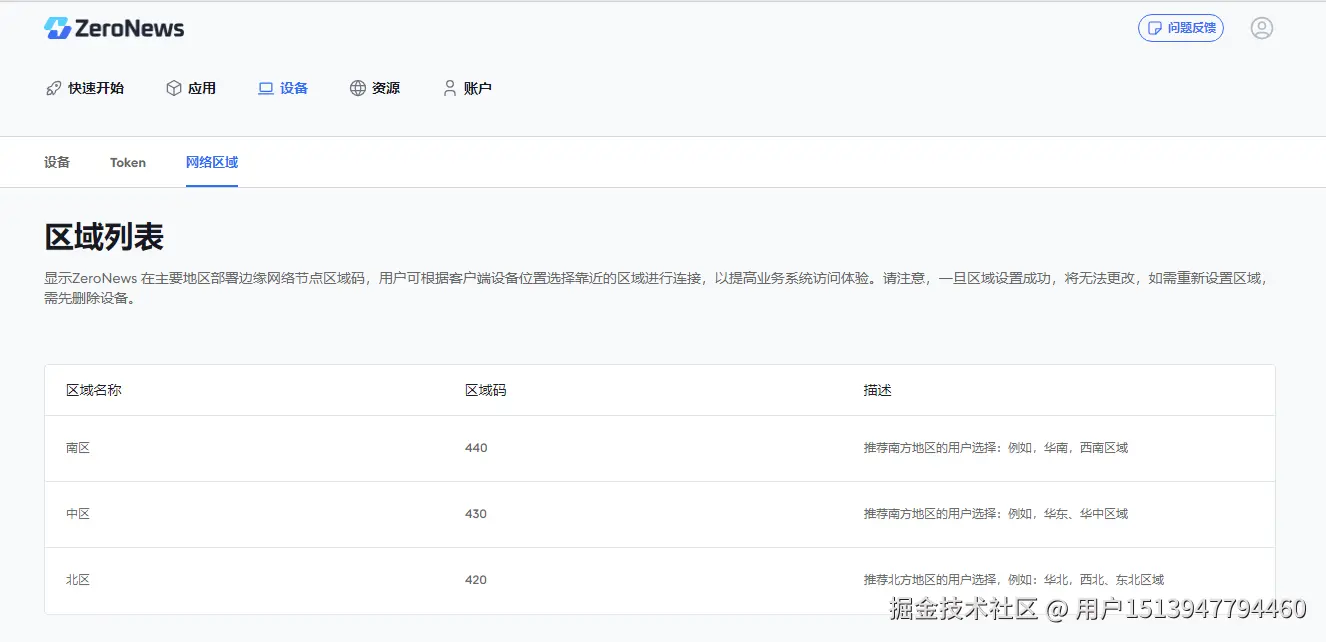
Task: Select the 北区 row name
Action: point(78,580)
